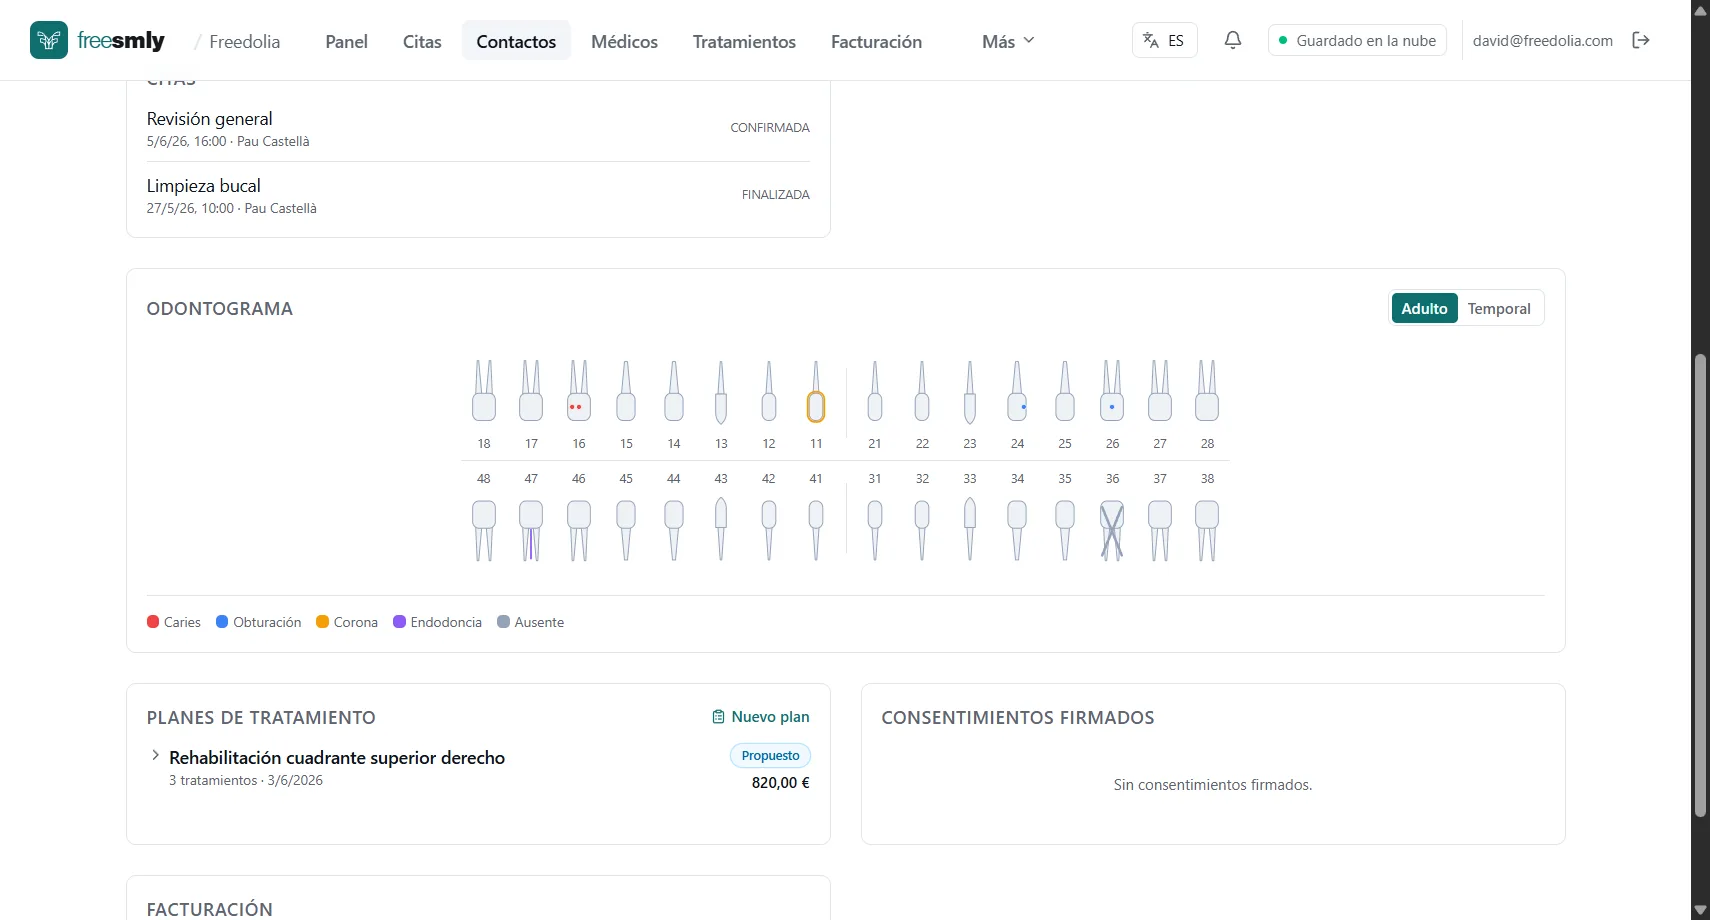Select tooth 43 in the odontogram
1710x920 pixels.
click(721, 530)
